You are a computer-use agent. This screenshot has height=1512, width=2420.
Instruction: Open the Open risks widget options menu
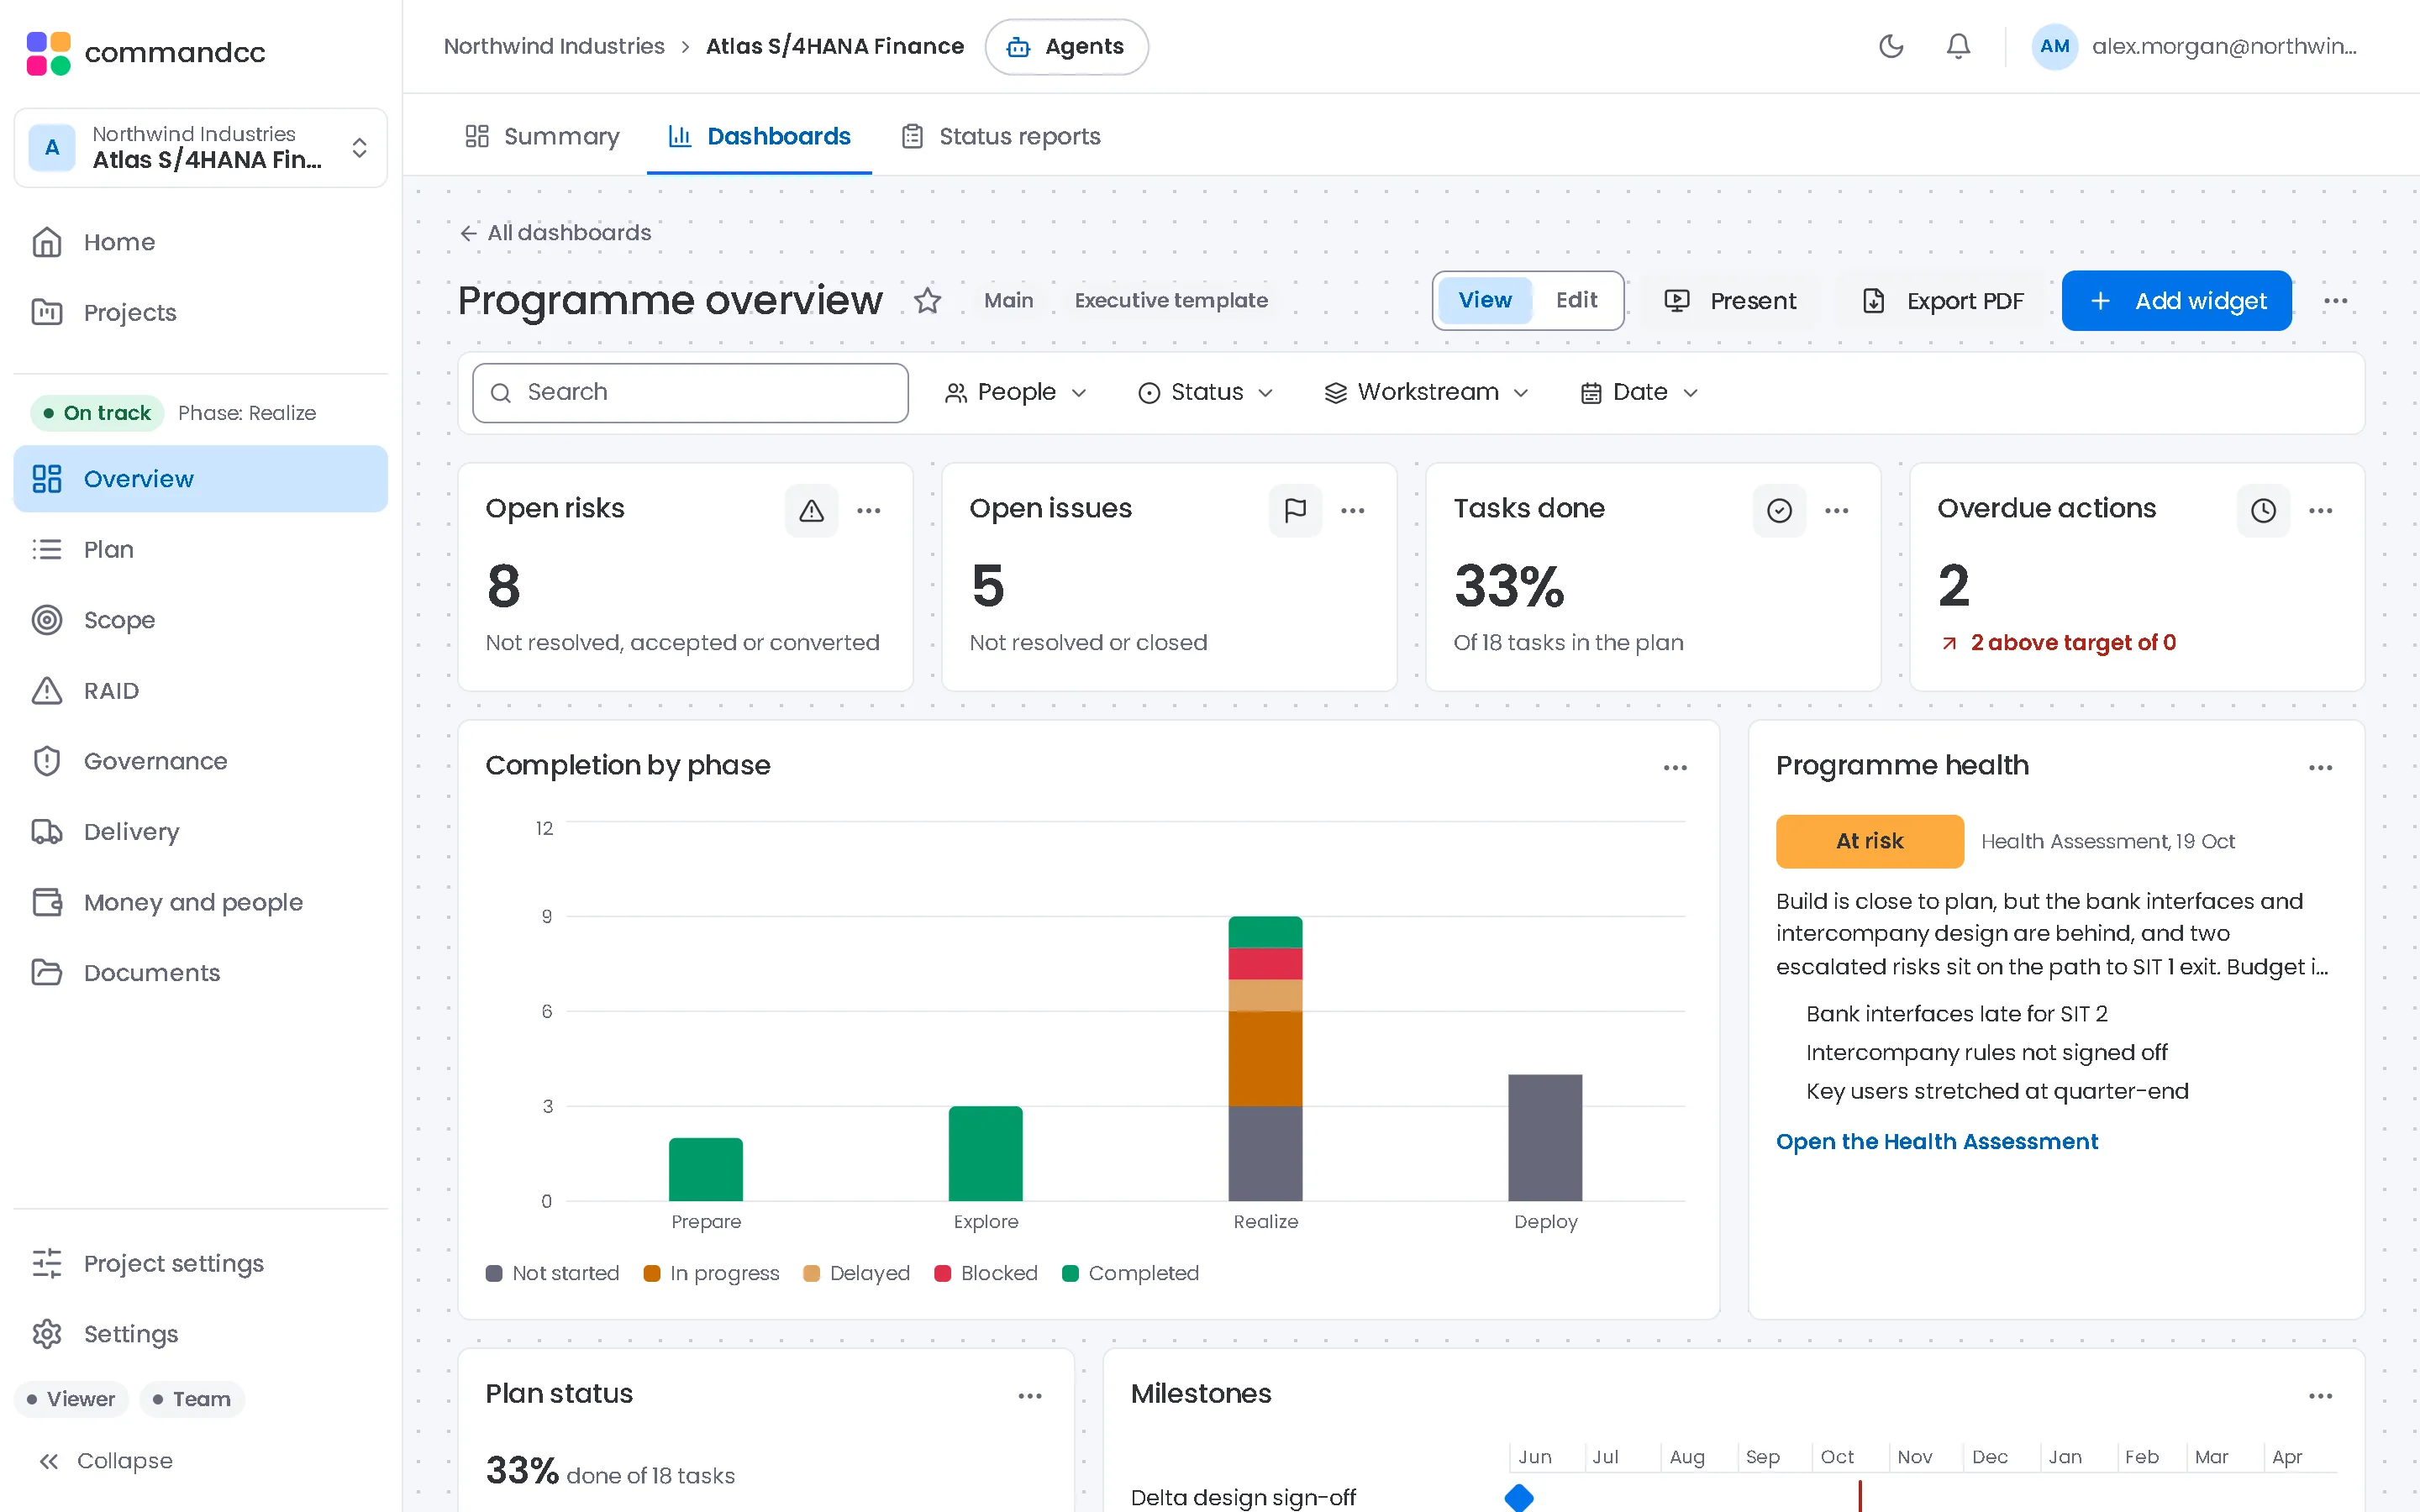point(869,510)
